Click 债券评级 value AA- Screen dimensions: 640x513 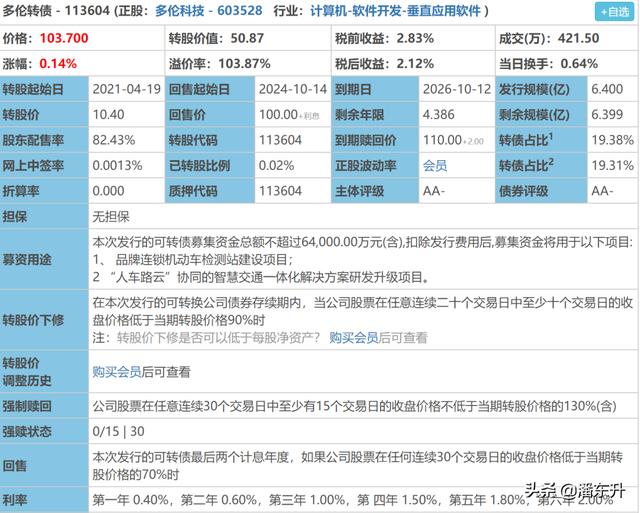pyautogui.click(x=602, y=191)
